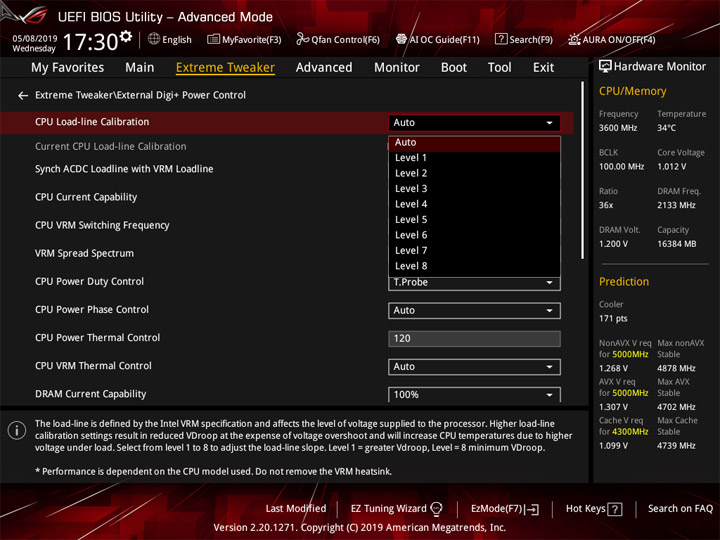Open the CPU Power Phase Control dropdown
The height and width of the screenshot is (540, 720).
pyautogui.click(x=474, y=311)
